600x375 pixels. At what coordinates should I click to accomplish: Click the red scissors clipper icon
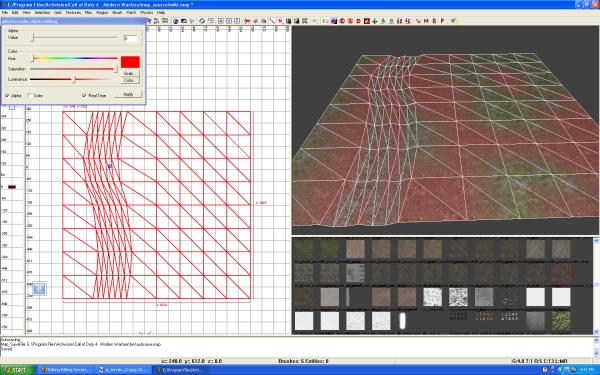click(x=247, y=21)
